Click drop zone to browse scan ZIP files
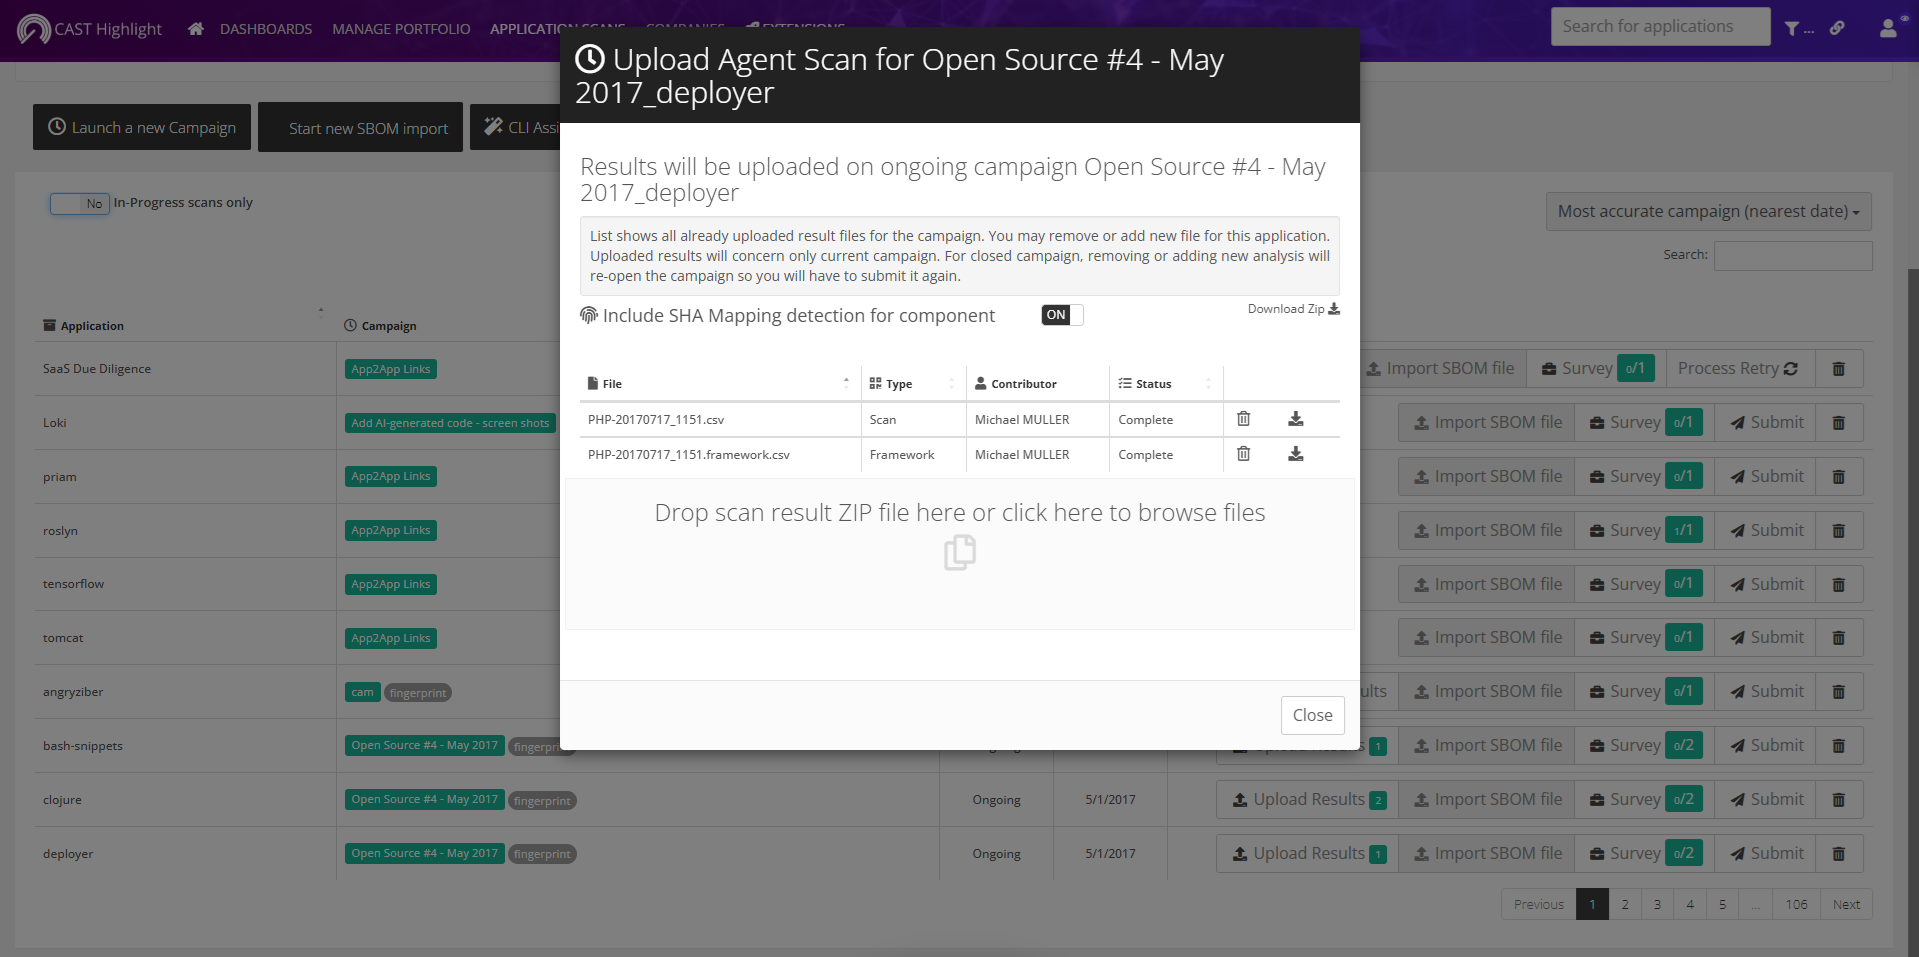This screenshot has height=957, width=1919. tap(960, 554)
